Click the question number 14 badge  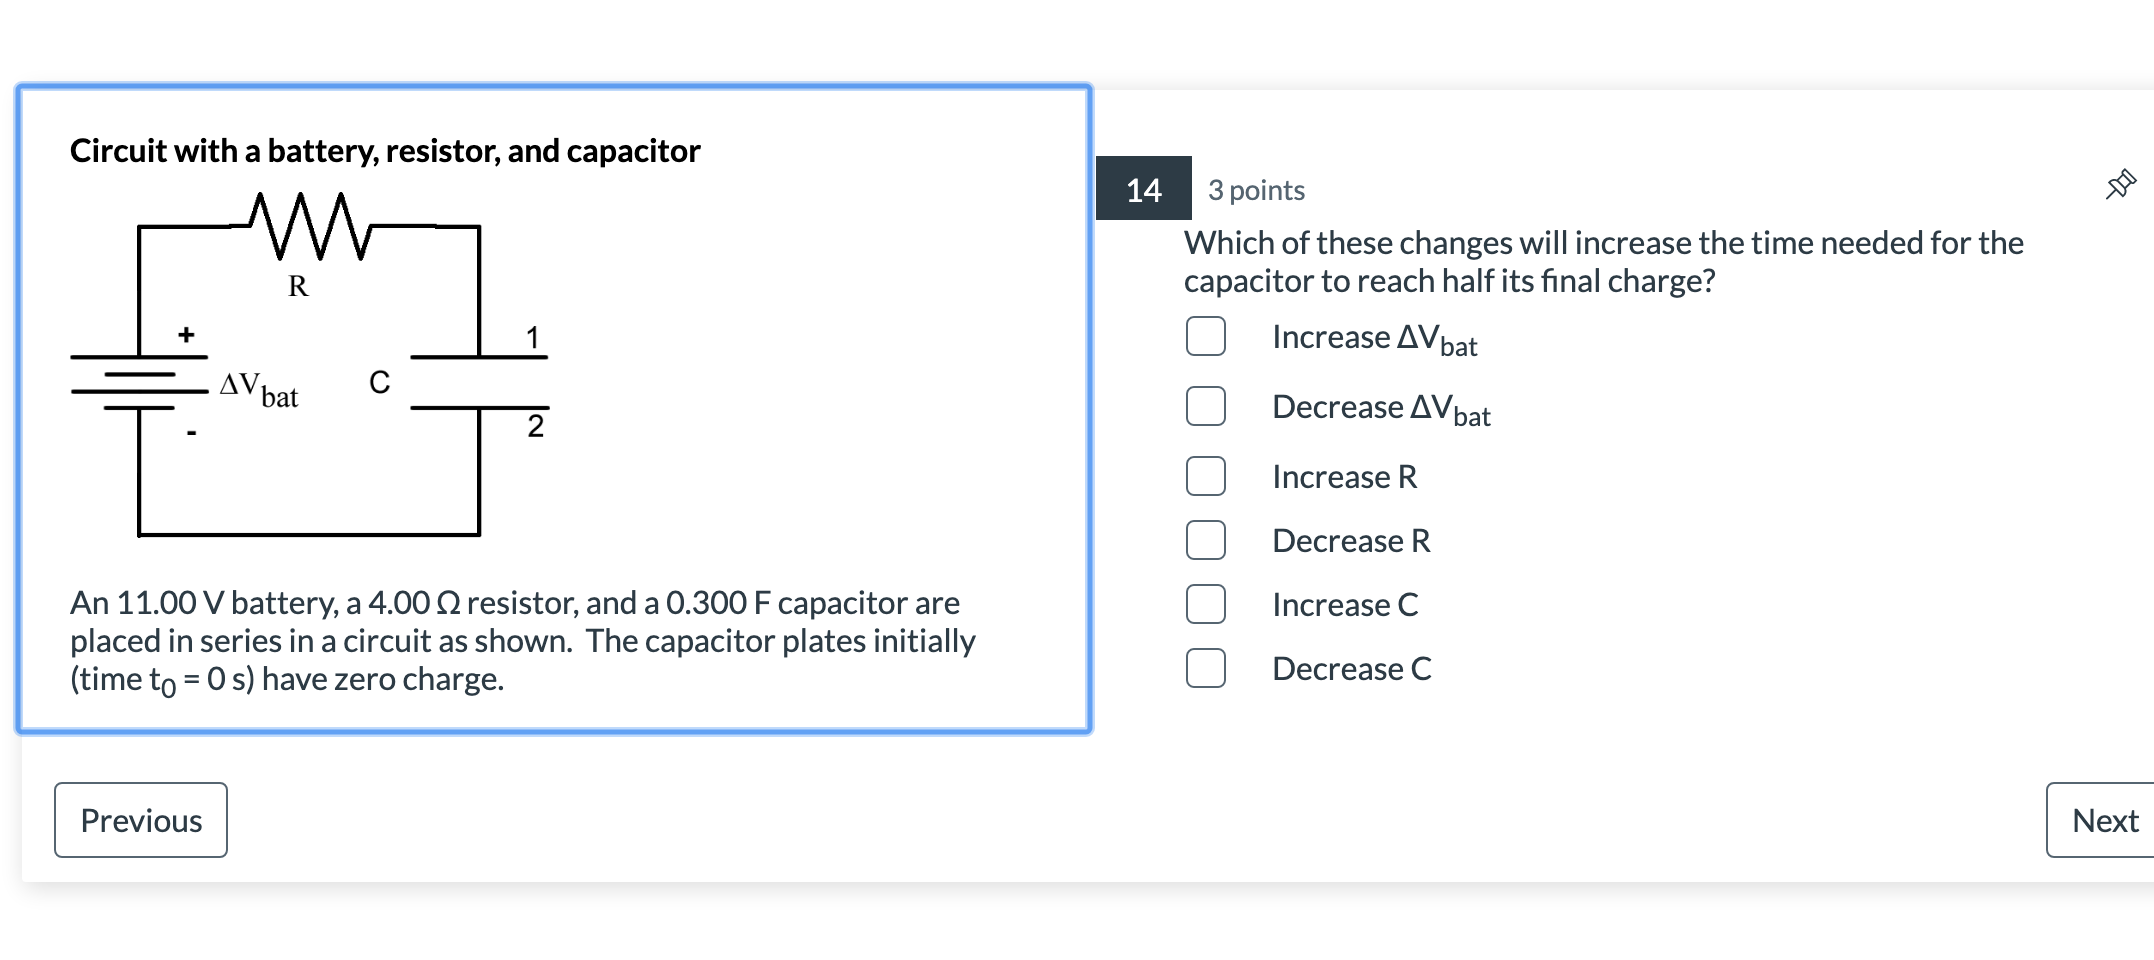tap(1143, 189)
